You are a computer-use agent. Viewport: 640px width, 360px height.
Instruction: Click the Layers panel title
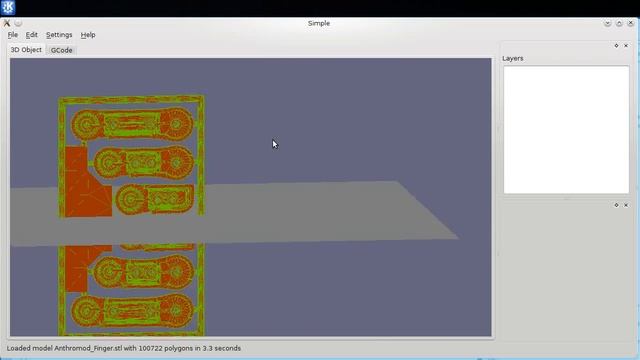(x=513, y=58)
